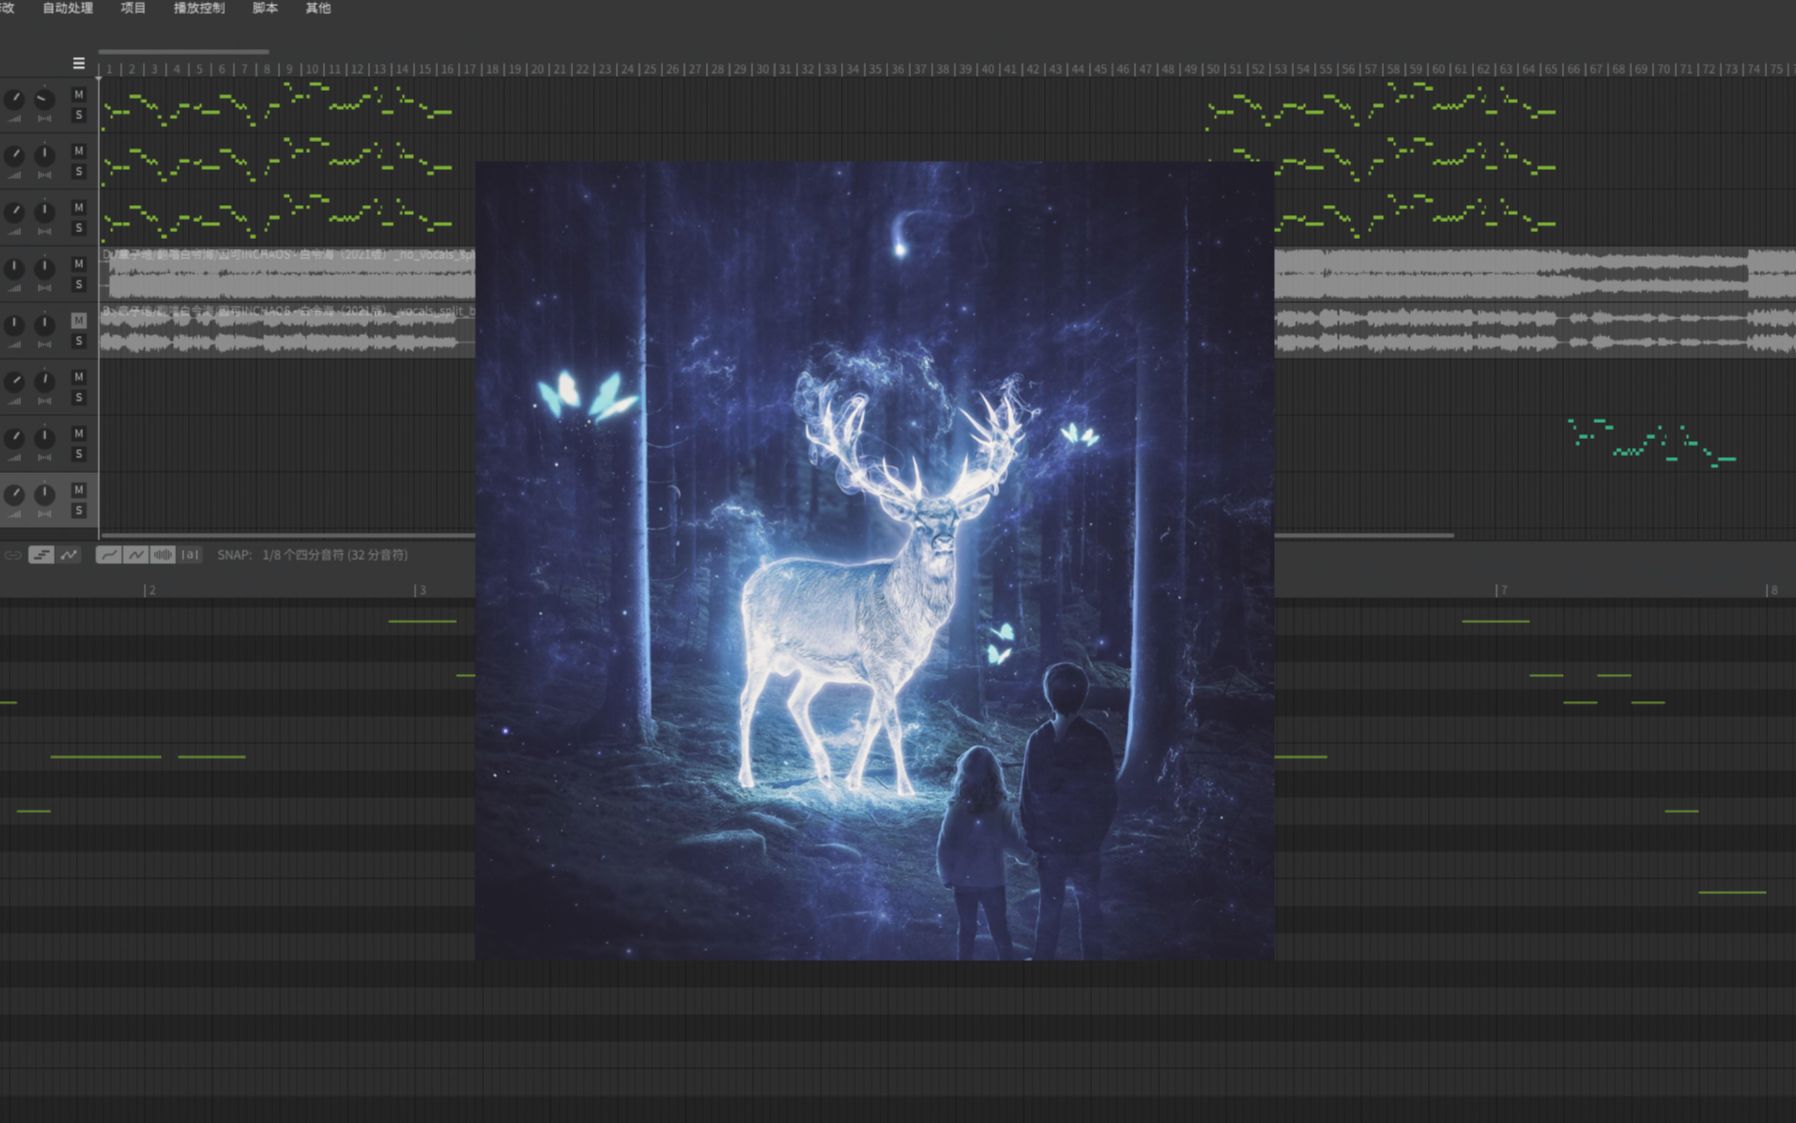Mute the first vocal track
The width and height of the screenshot is (1796, 1123).
click(x=79, y=95)
